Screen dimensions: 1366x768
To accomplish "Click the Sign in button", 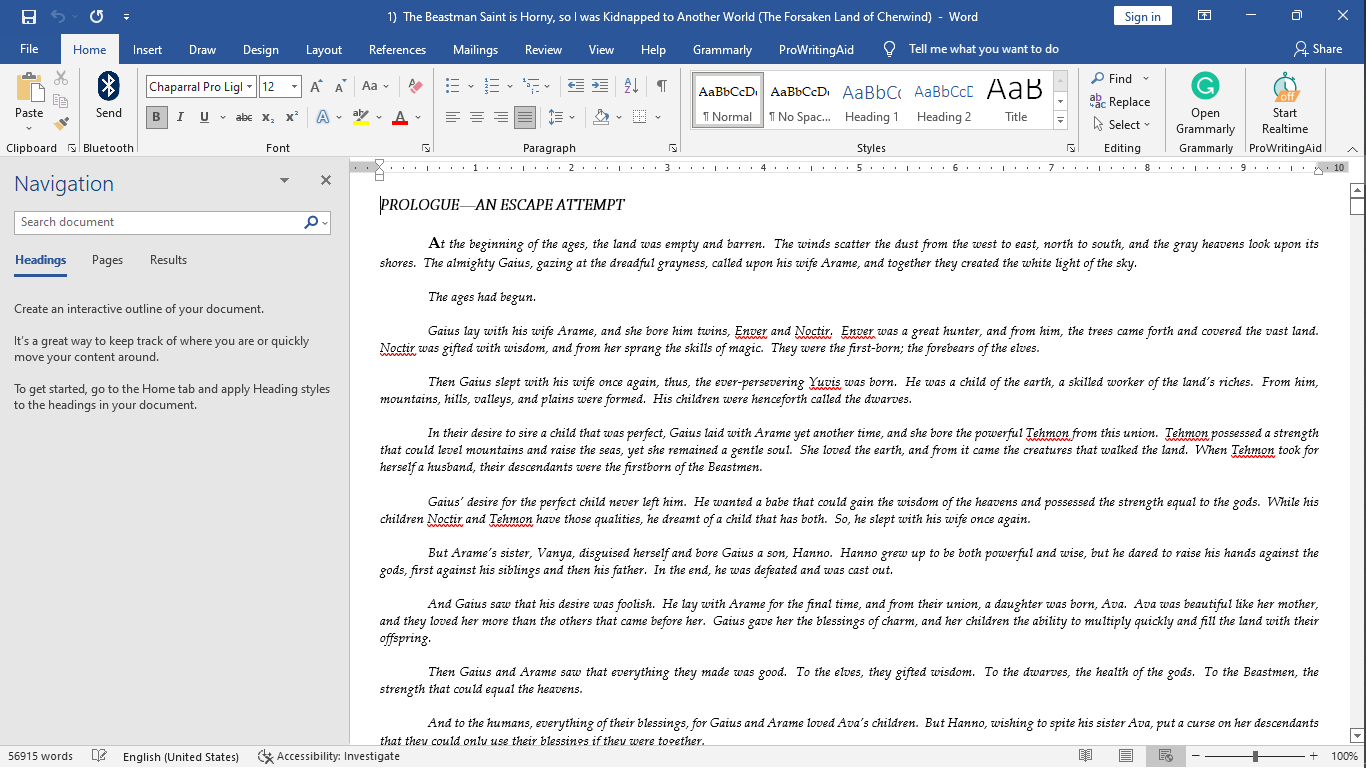I will click(1142, 17).
